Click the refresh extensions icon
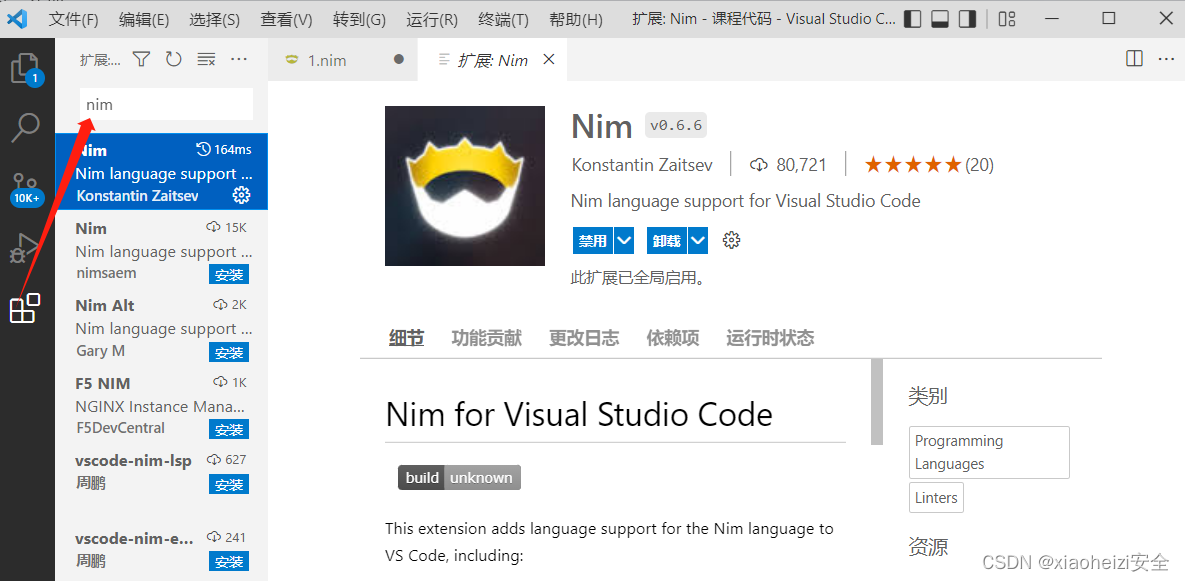Image resolution: width=1185 pixels, height=581 pixels. tap(174, 60)
